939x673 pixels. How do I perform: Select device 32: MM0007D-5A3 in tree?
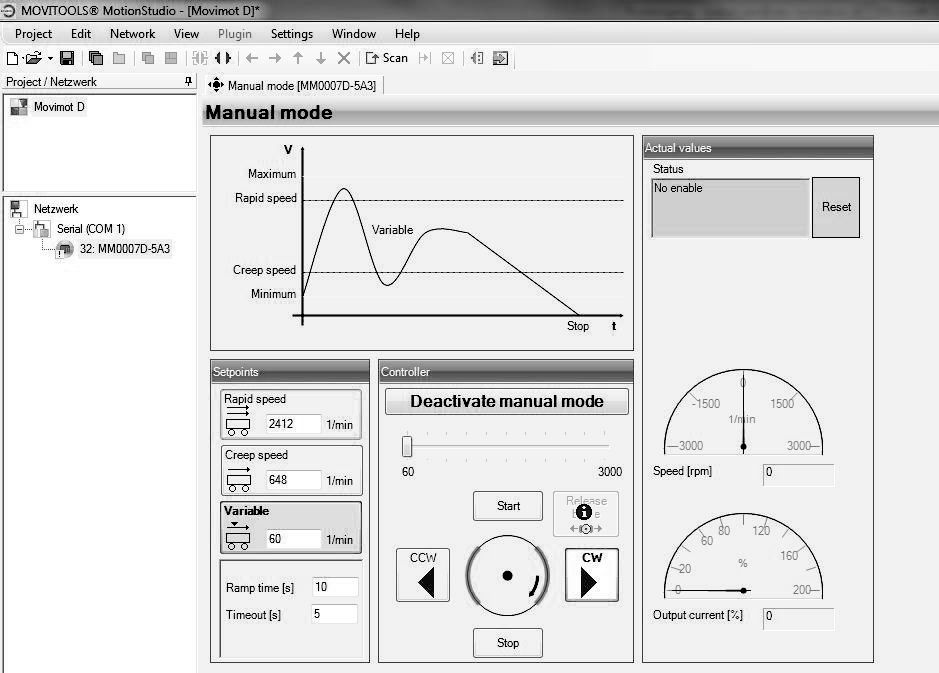125,248
